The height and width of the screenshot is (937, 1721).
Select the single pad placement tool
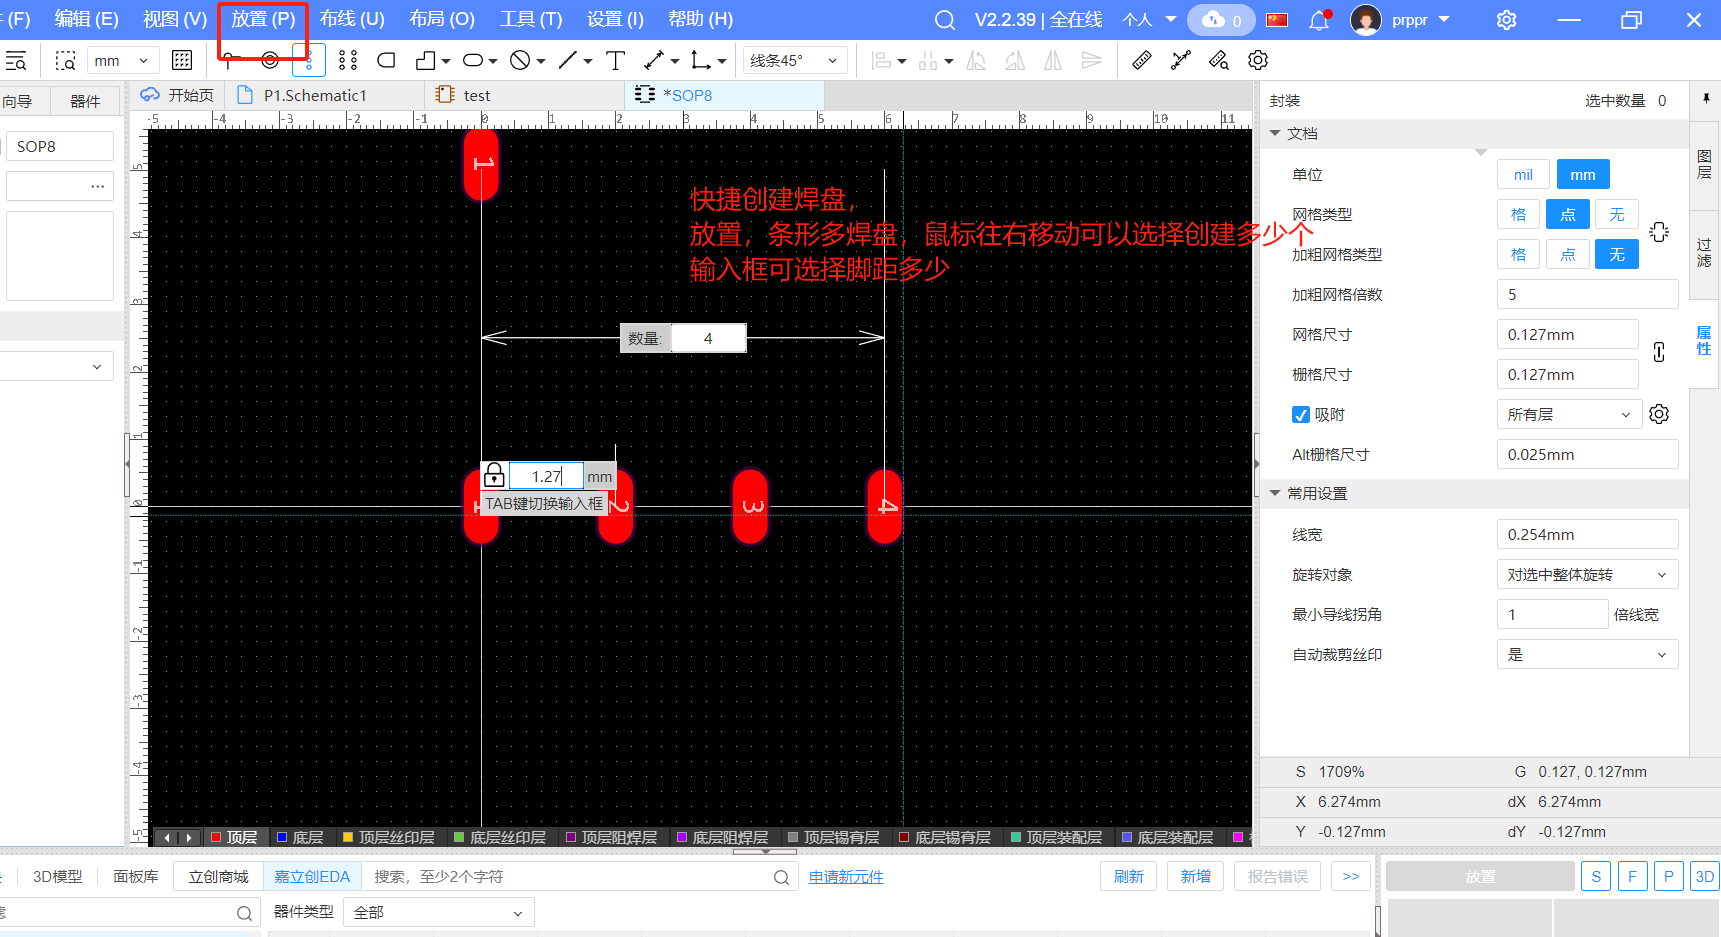(231, 60)
